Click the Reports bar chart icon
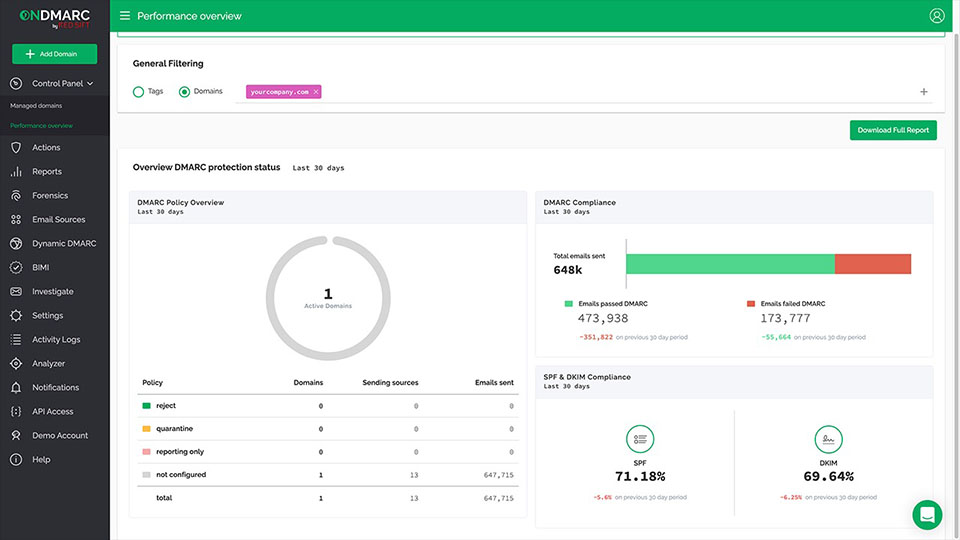The height and width of the screenshot is (540, 960). 16,171
